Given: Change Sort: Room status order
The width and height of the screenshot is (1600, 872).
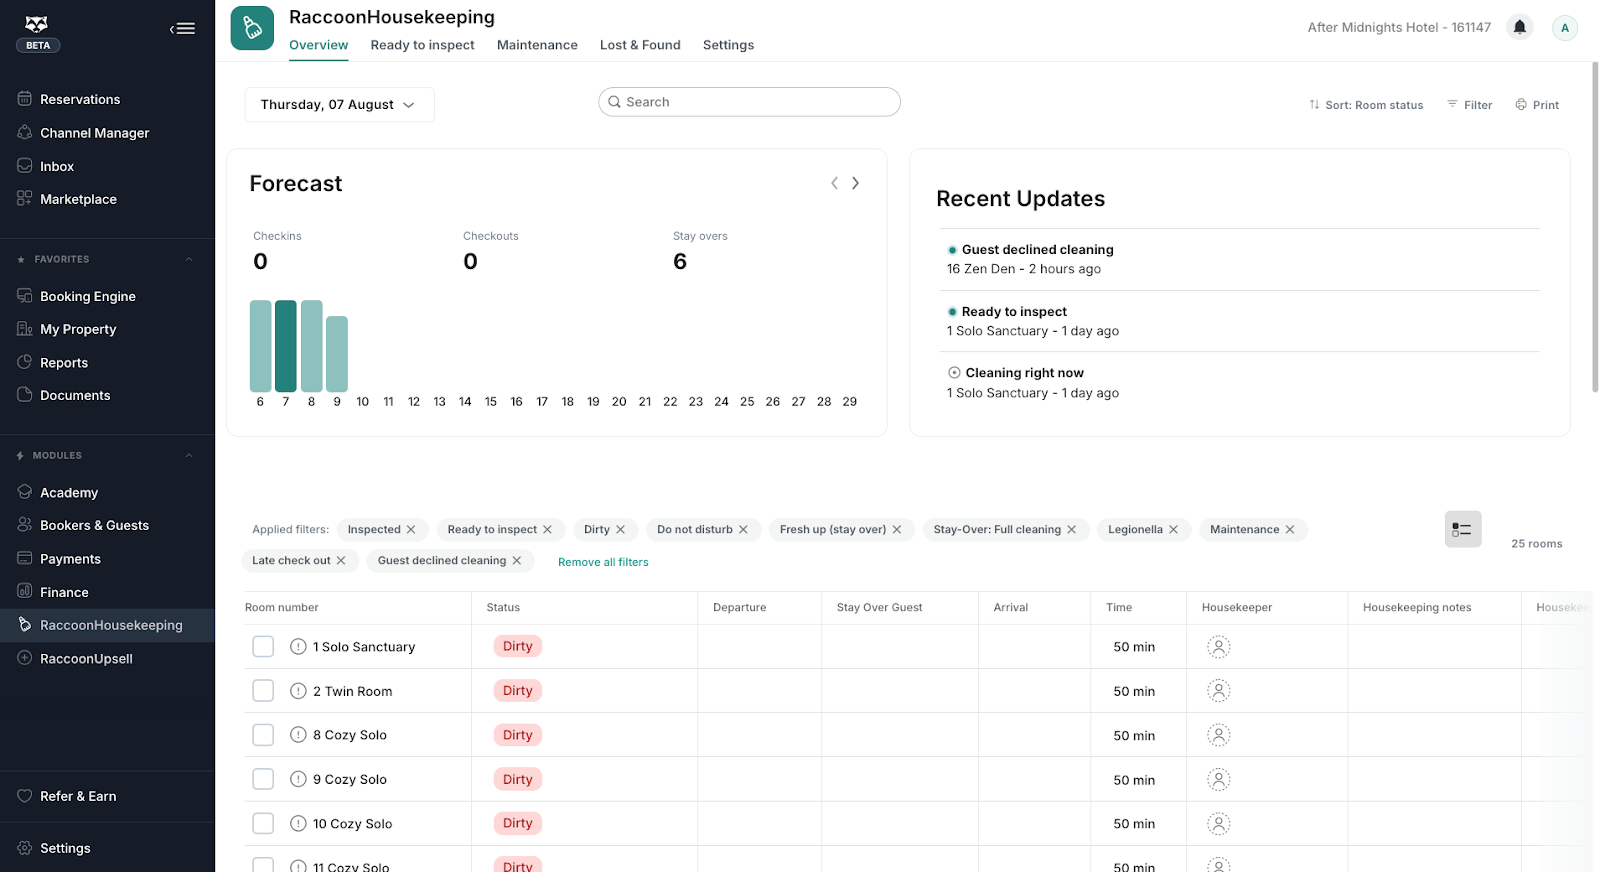Looking at the screenshot, I should coord(1366,105).
